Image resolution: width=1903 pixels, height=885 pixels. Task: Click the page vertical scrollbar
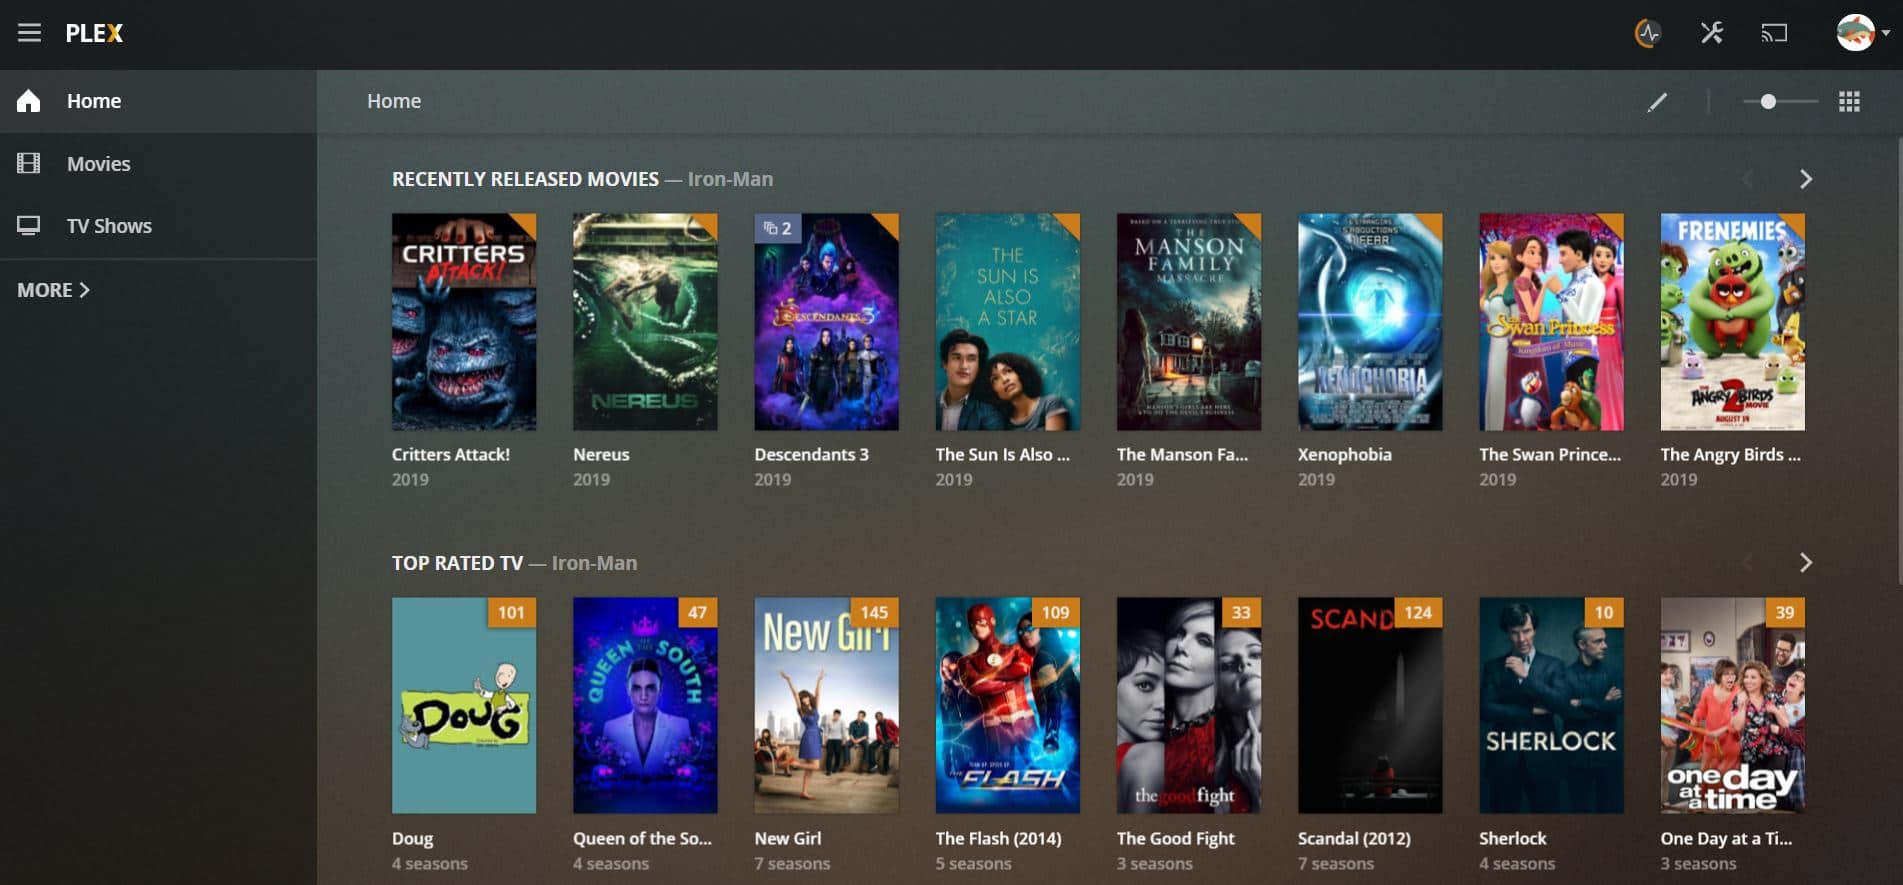pyautogui.click(x=1898, y=360)
